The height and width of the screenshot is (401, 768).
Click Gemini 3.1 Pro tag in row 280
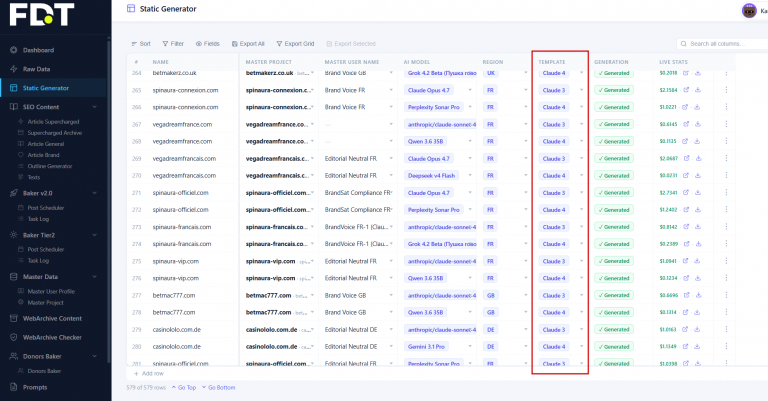pos(426,347)
